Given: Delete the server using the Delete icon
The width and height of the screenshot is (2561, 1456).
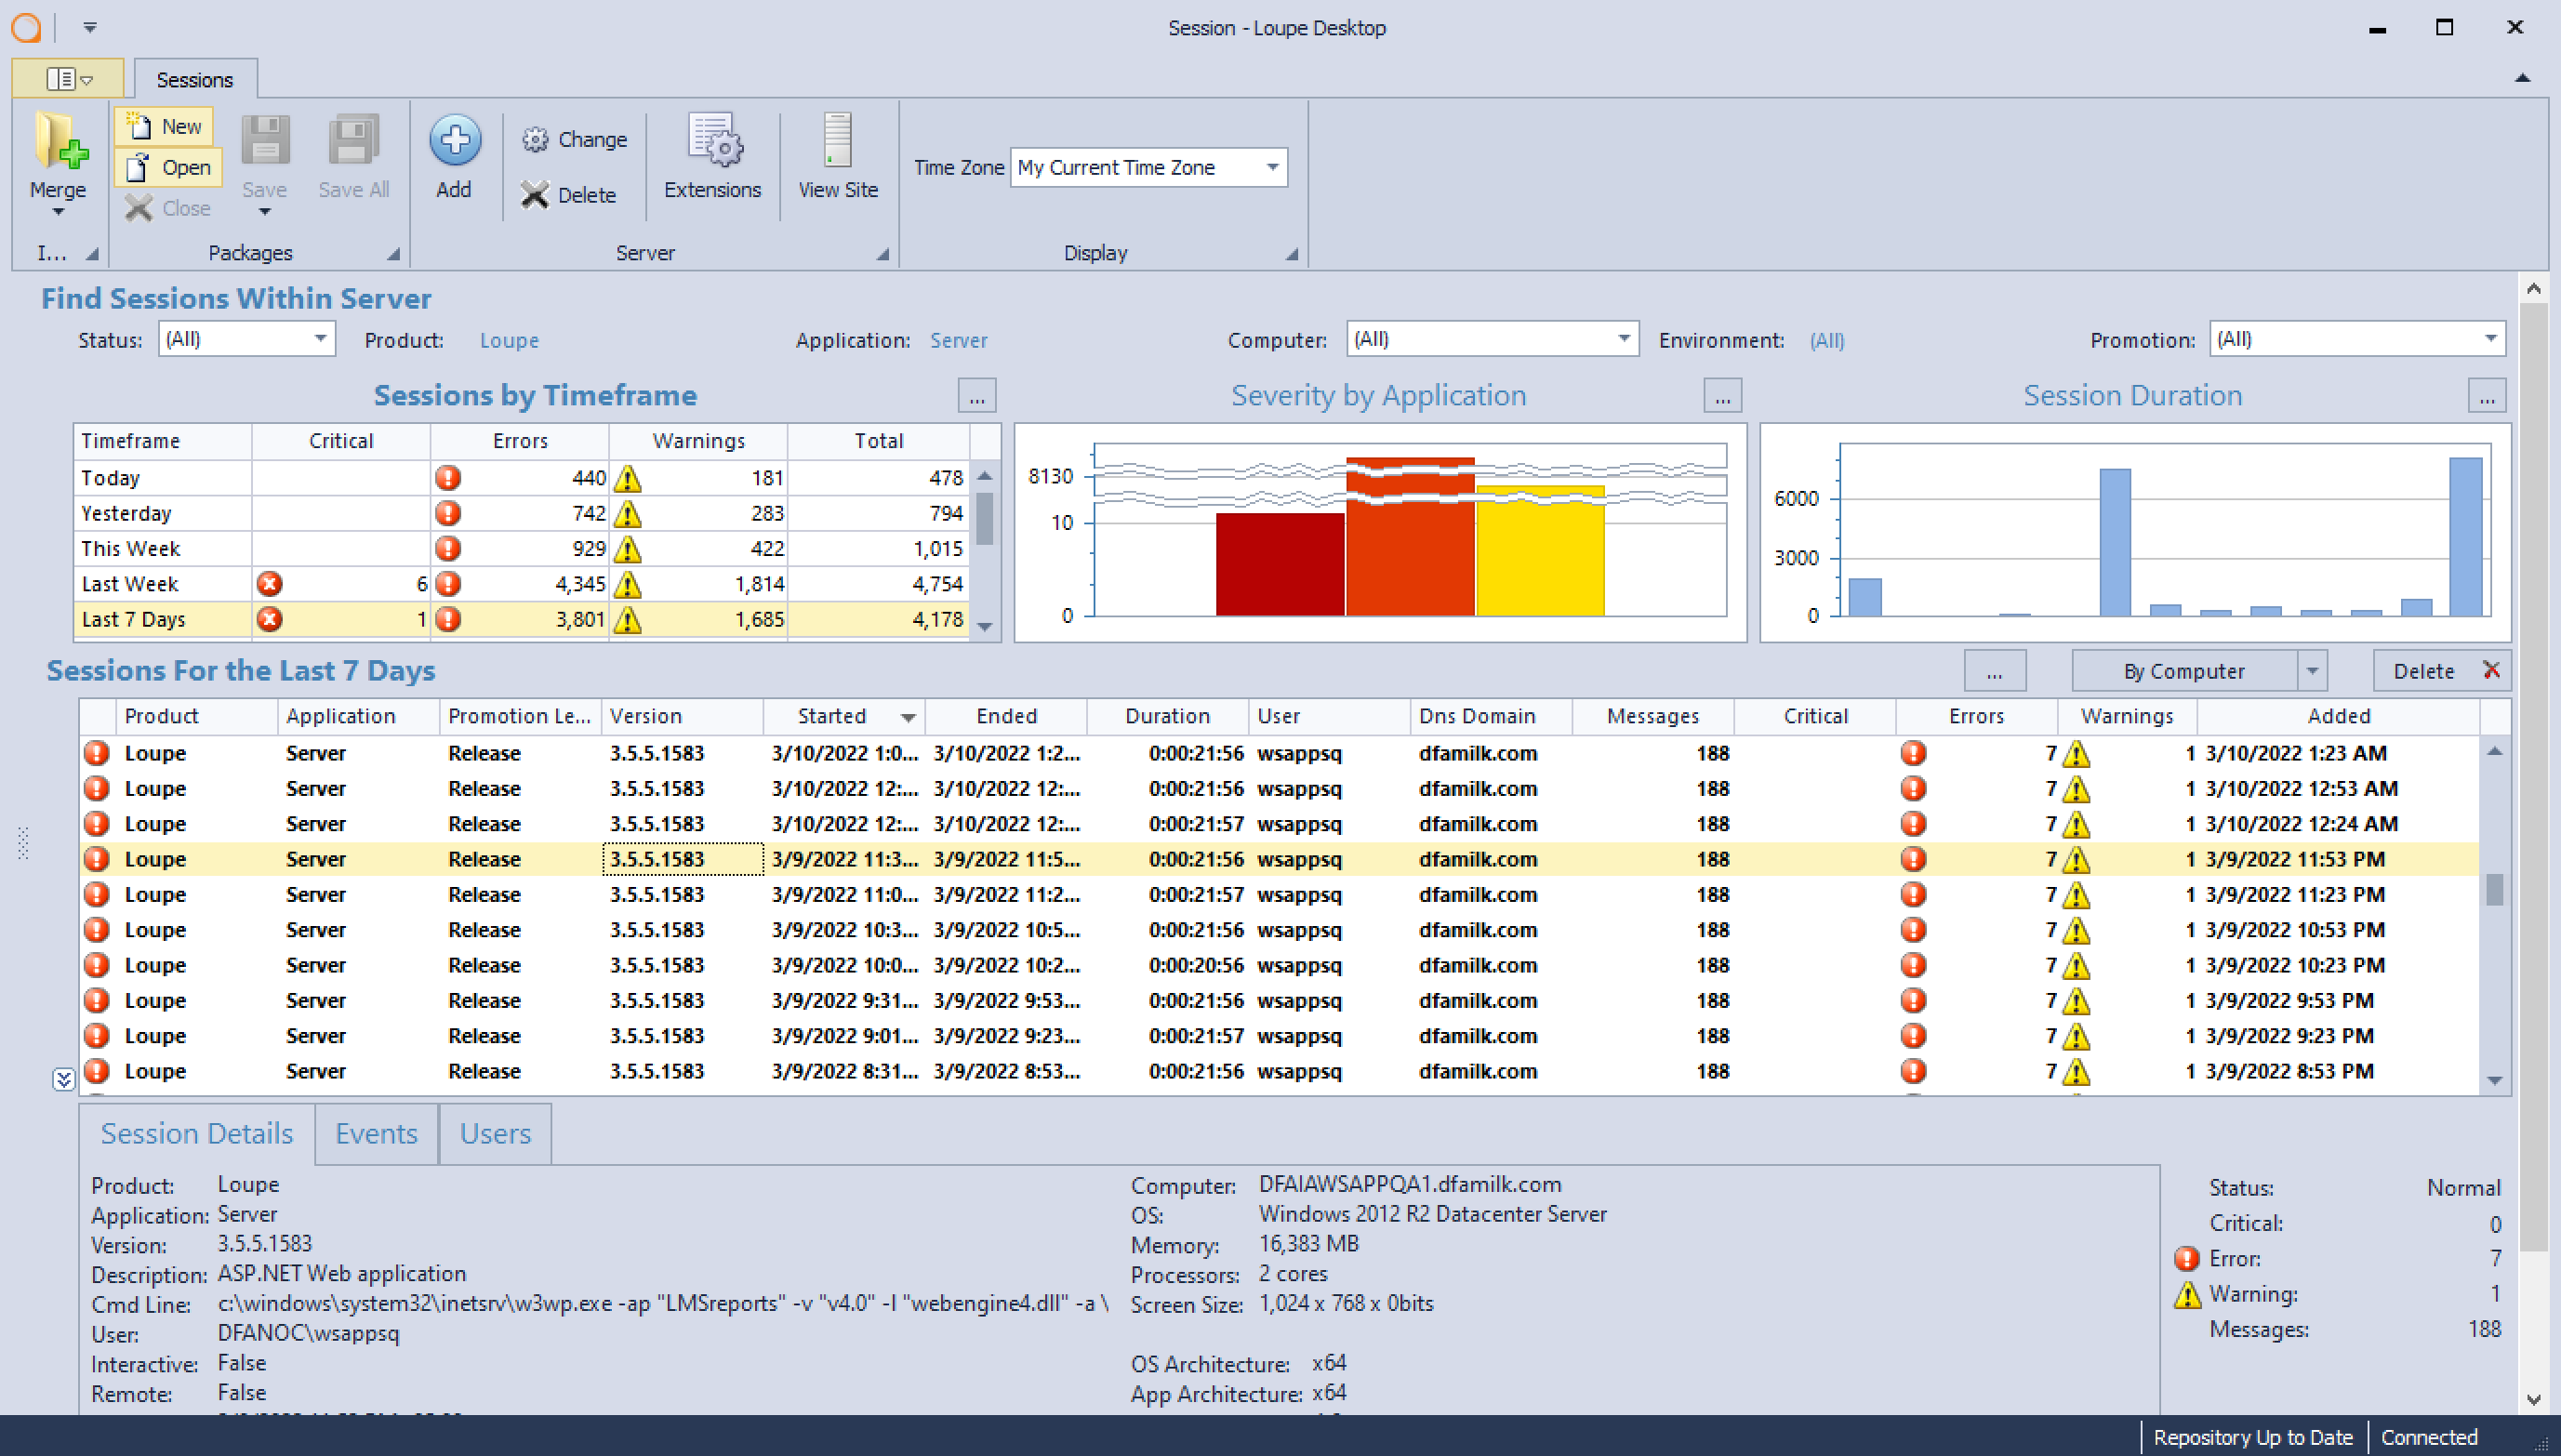Looking at the screenshot, I should point(571,195).
